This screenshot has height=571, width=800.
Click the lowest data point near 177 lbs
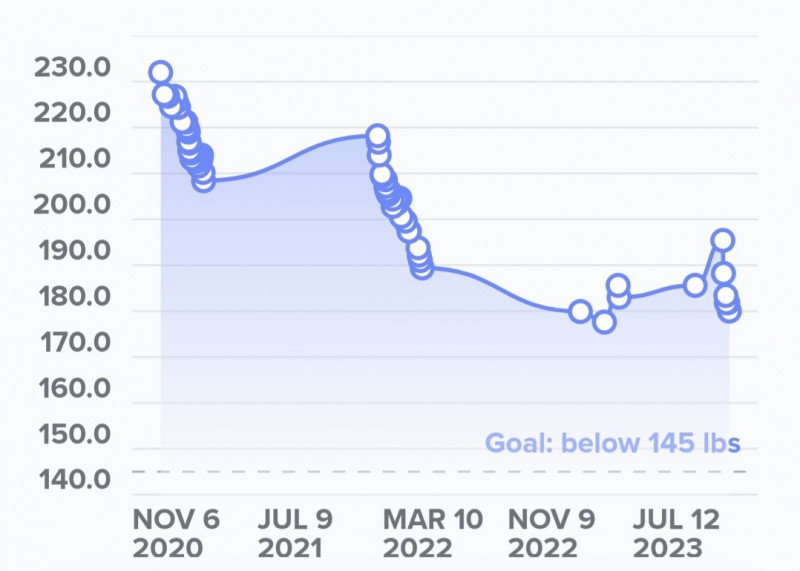(604, 322)
